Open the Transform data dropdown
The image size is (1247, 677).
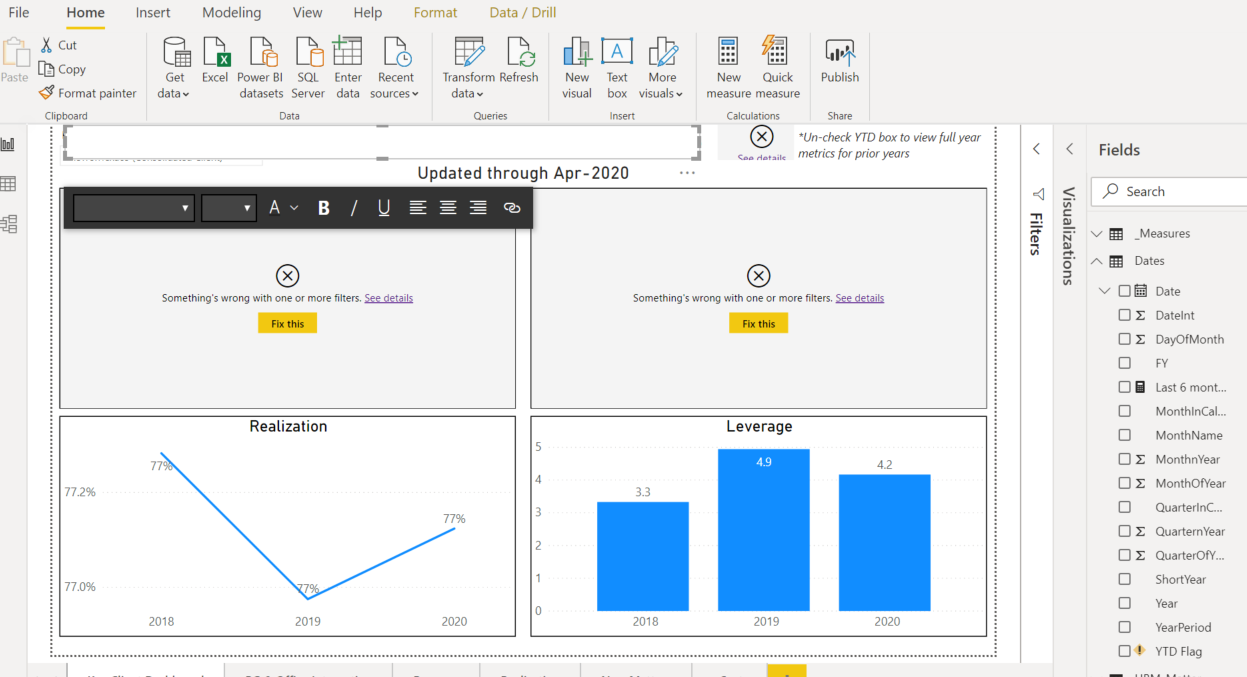point(467,93)
